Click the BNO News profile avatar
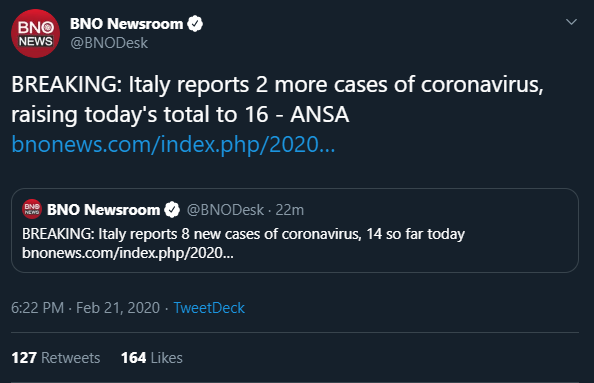594x383 pixels. (x=35, y=33)
